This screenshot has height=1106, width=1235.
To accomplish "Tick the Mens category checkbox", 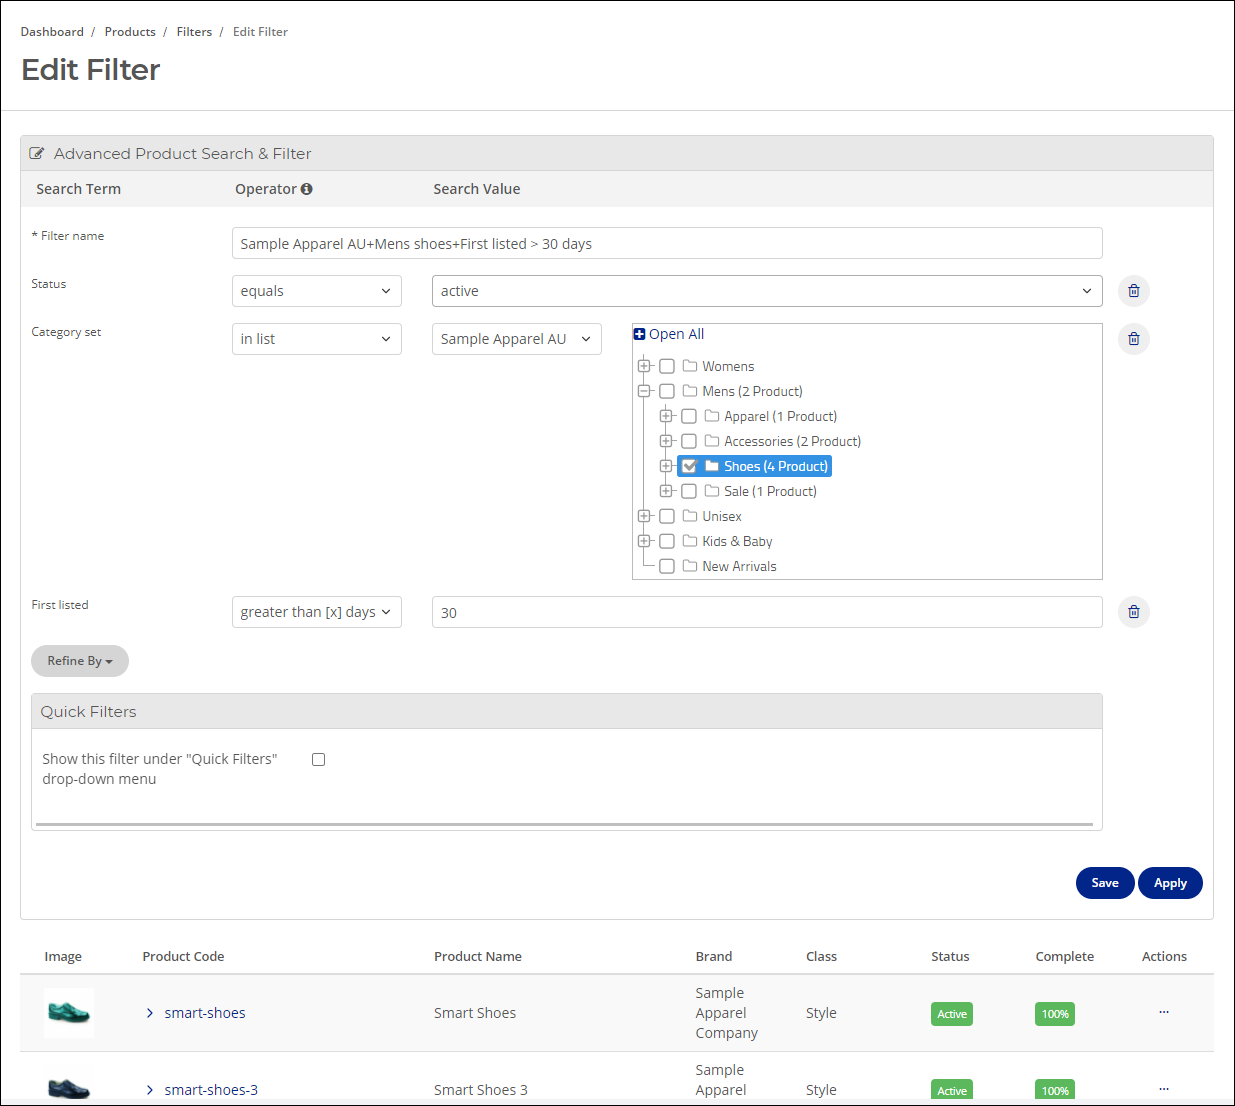I will point(667,391).
